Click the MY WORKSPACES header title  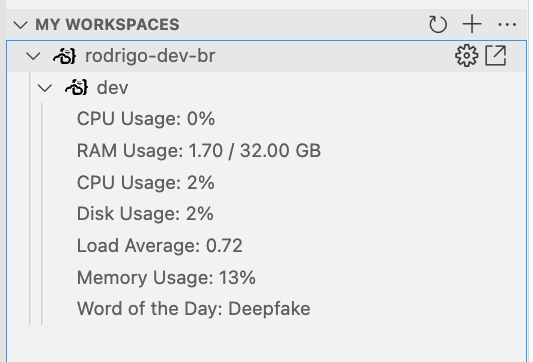(x=107, y=24)
